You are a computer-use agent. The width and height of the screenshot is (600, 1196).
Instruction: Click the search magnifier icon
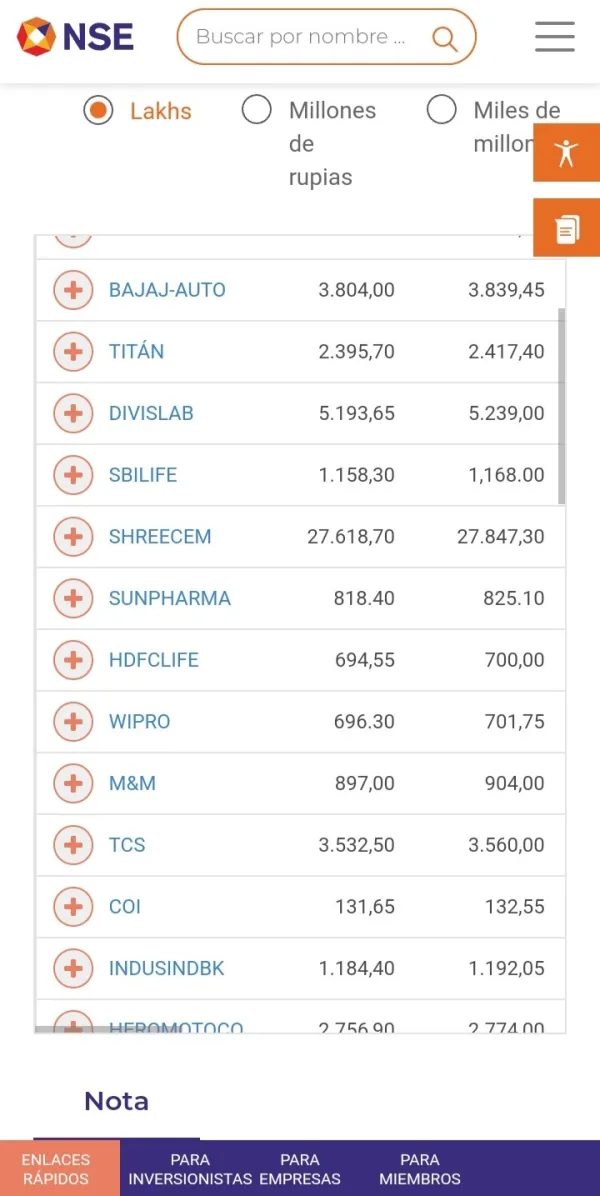[x=444, y=38]
